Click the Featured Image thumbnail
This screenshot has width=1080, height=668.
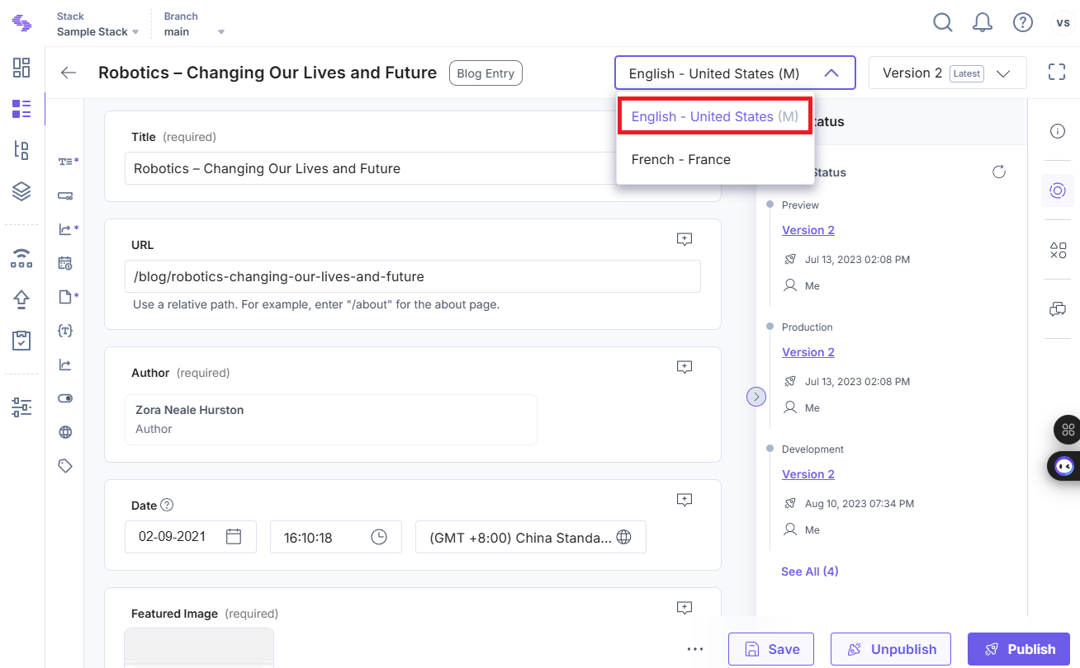coord(199,647)
